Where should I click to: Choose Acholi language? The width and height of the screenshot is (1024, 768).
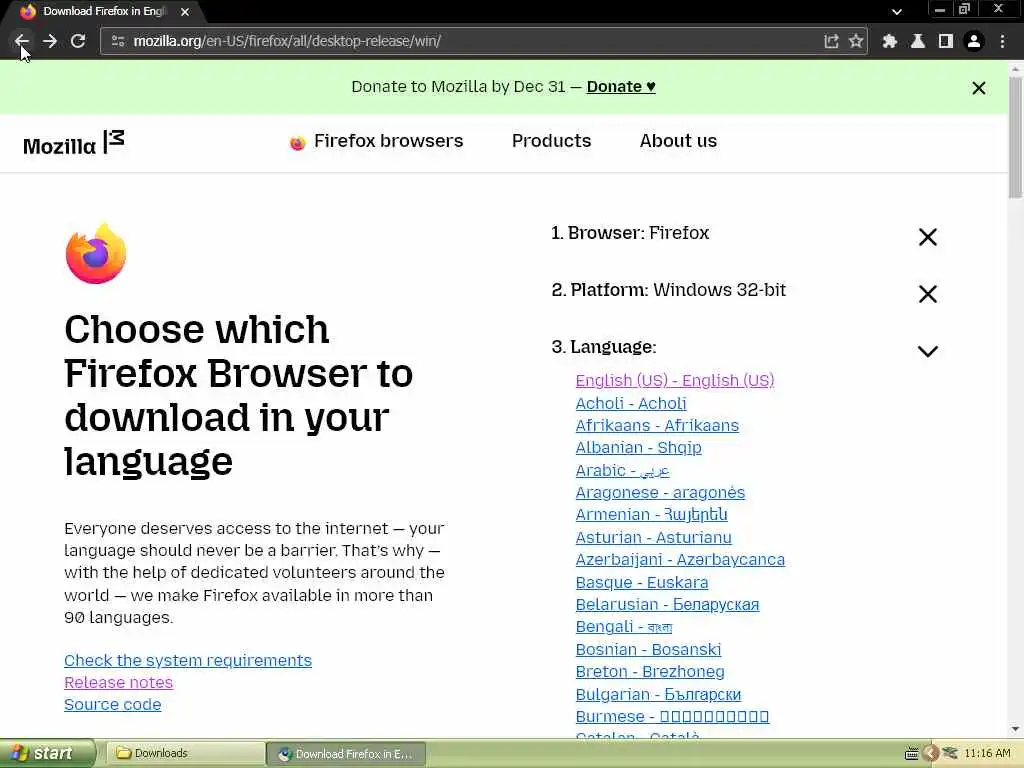tap(631, 403)
